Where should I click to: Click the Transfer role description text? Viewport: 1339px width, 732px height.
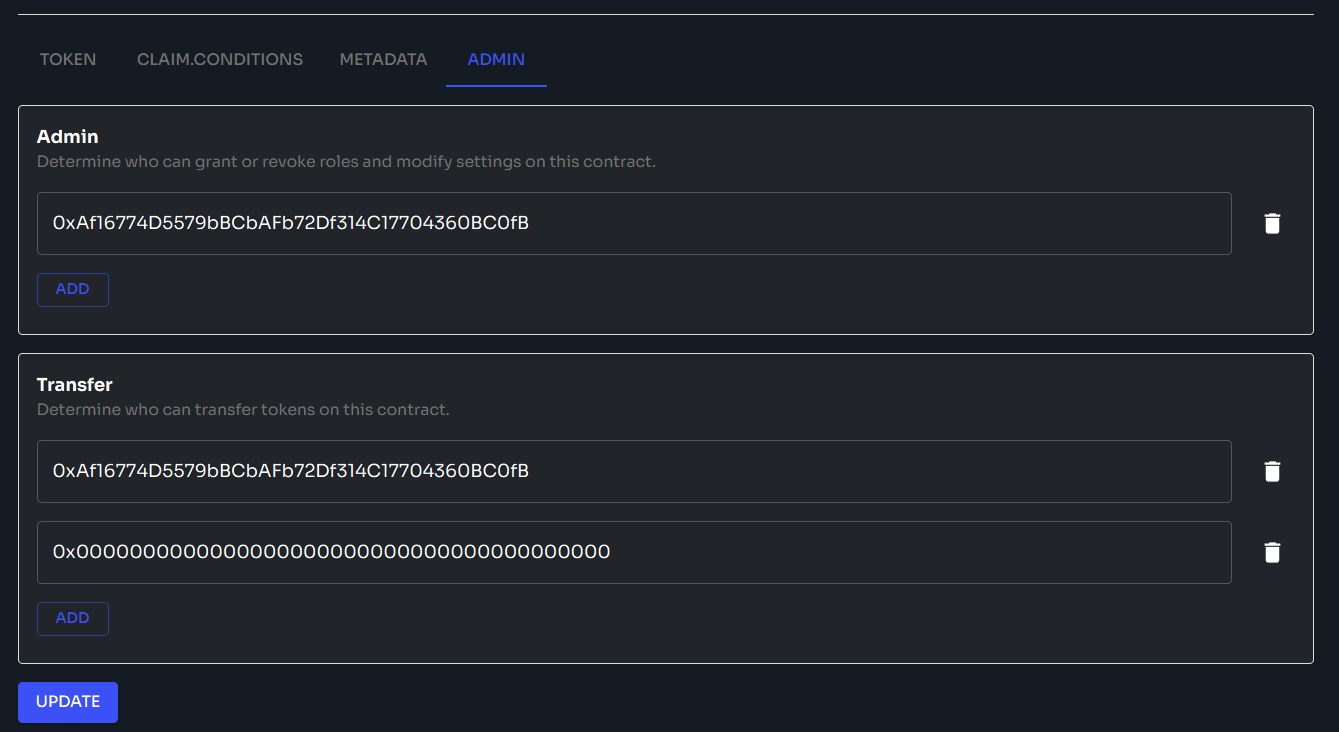pos(243,410)
